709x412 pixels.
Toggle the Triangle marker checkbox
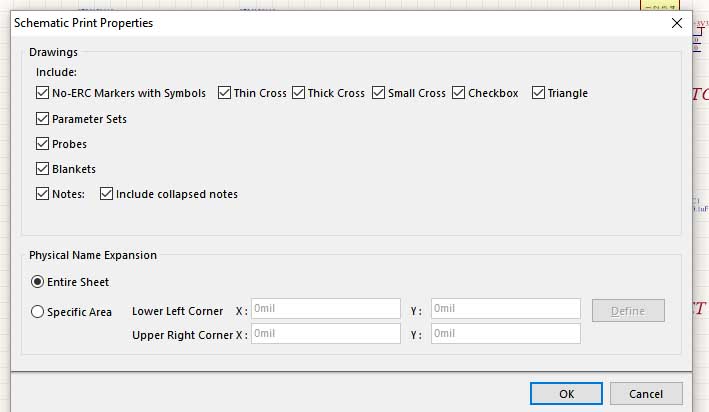(539, 93)
